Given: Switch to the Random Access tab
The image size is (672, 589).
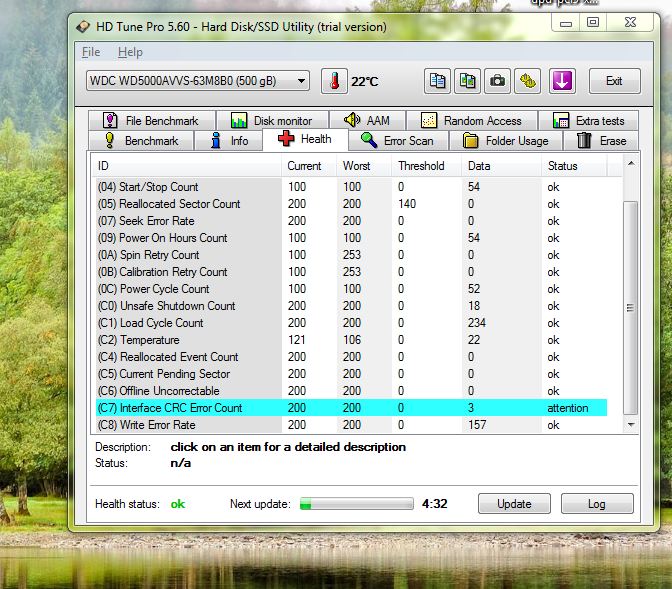Looking at the screenshot, I should tap(472, 120).
